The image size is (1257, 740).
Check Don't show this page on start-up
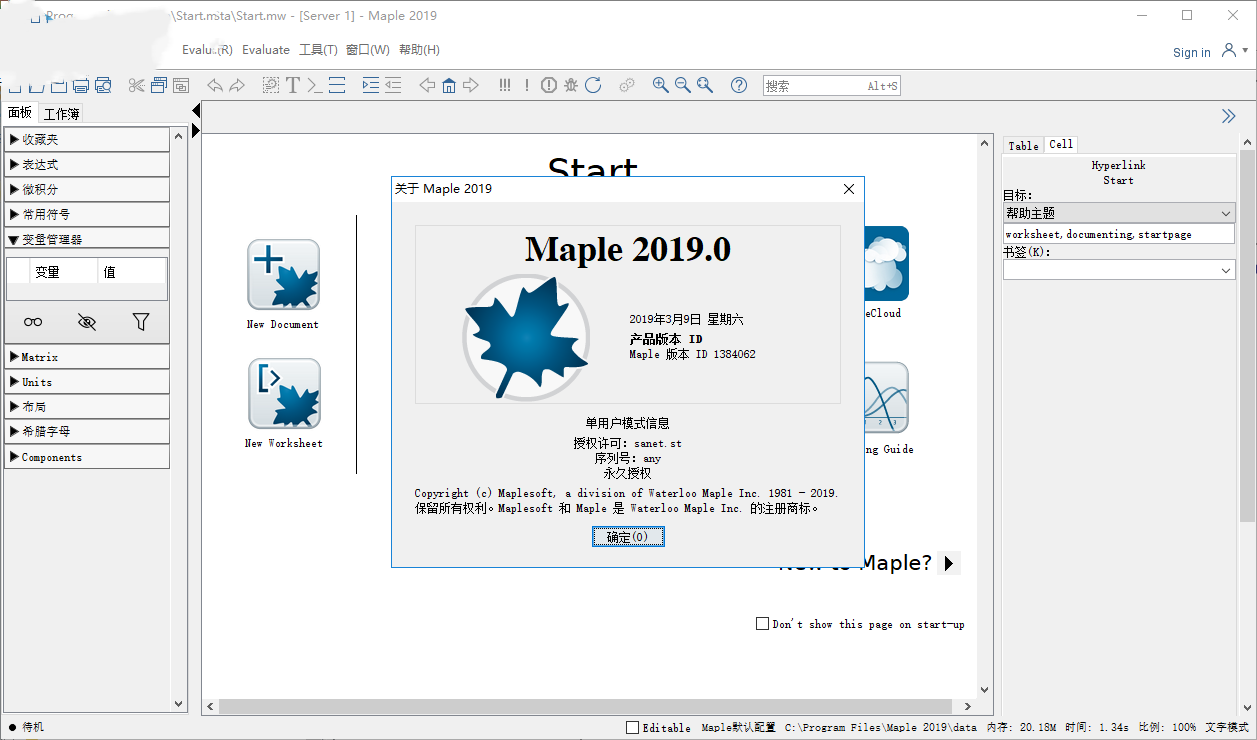tap(762, 624)
